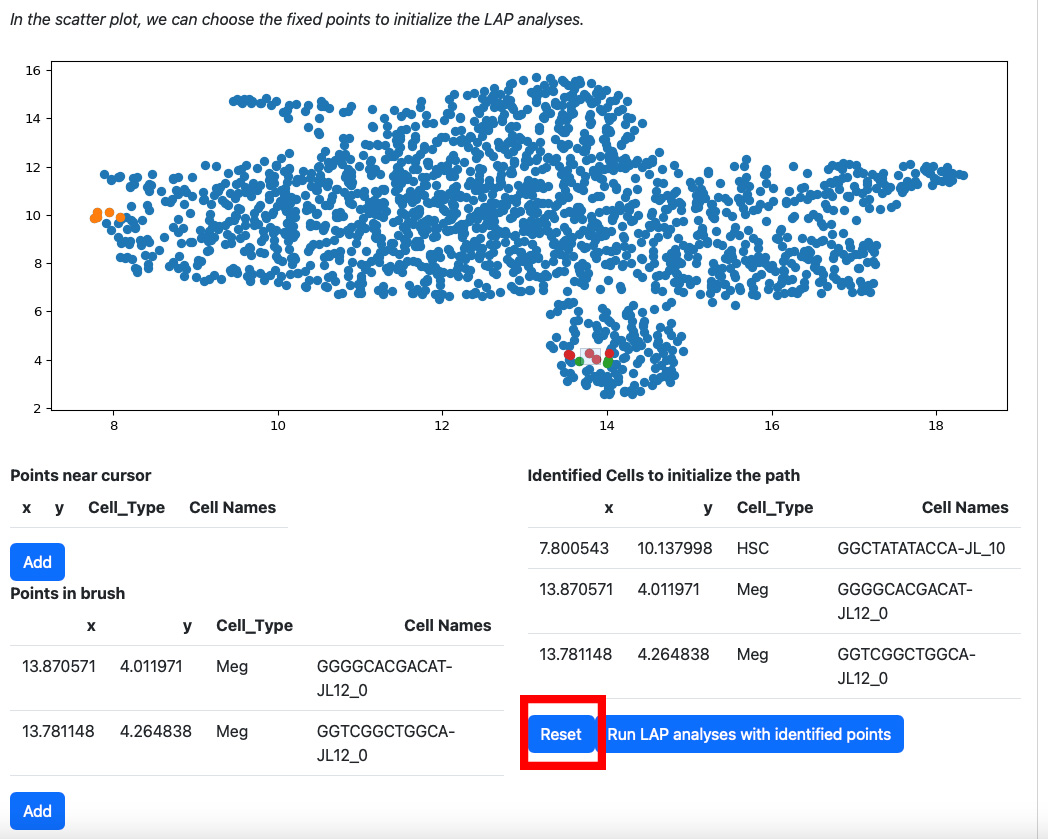
Task: Select GGTCGGCTGGCA-JL12_0 in identified cells table
Action: (906, 666)
